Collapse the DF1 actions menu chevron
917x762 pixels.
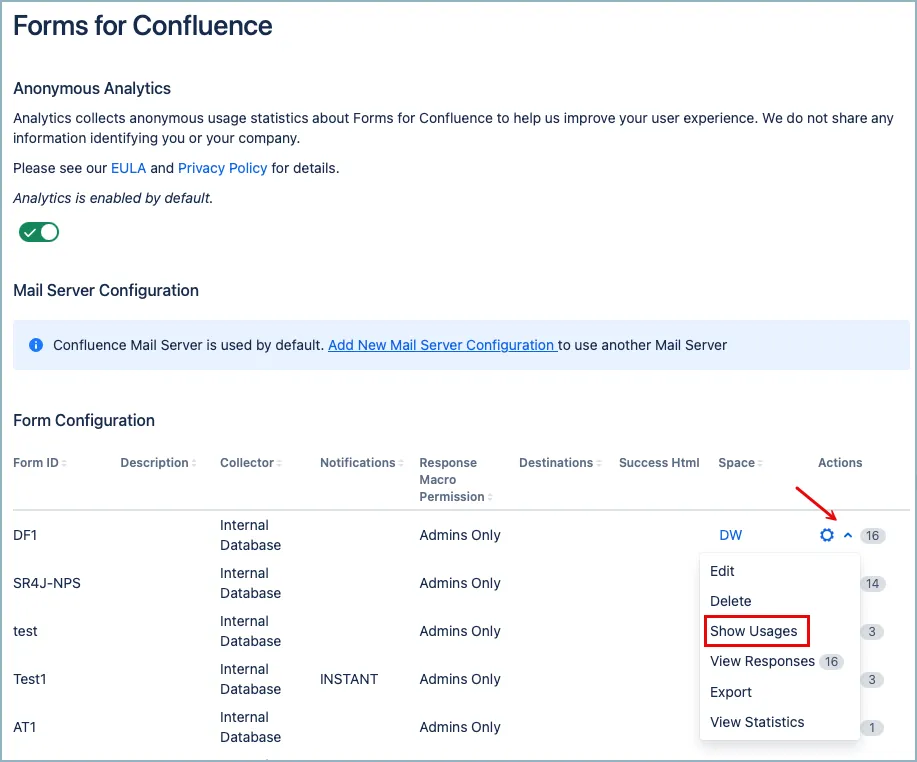(x=848, y=535)
